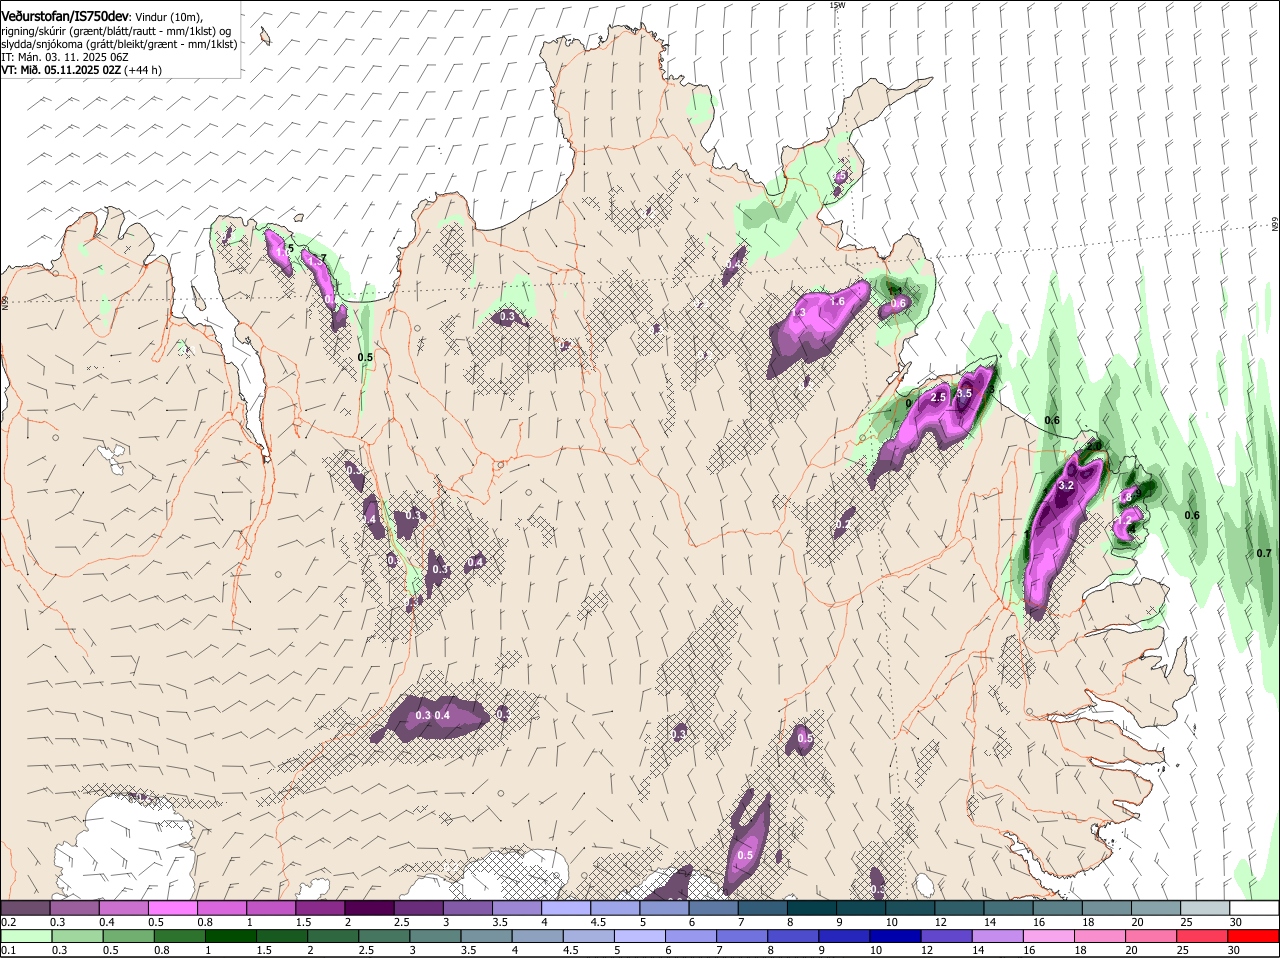
Task: Click the lavender swatch labeled 4.5 in the purple scale
Action: pyautogui.click(x=615, y=908)
